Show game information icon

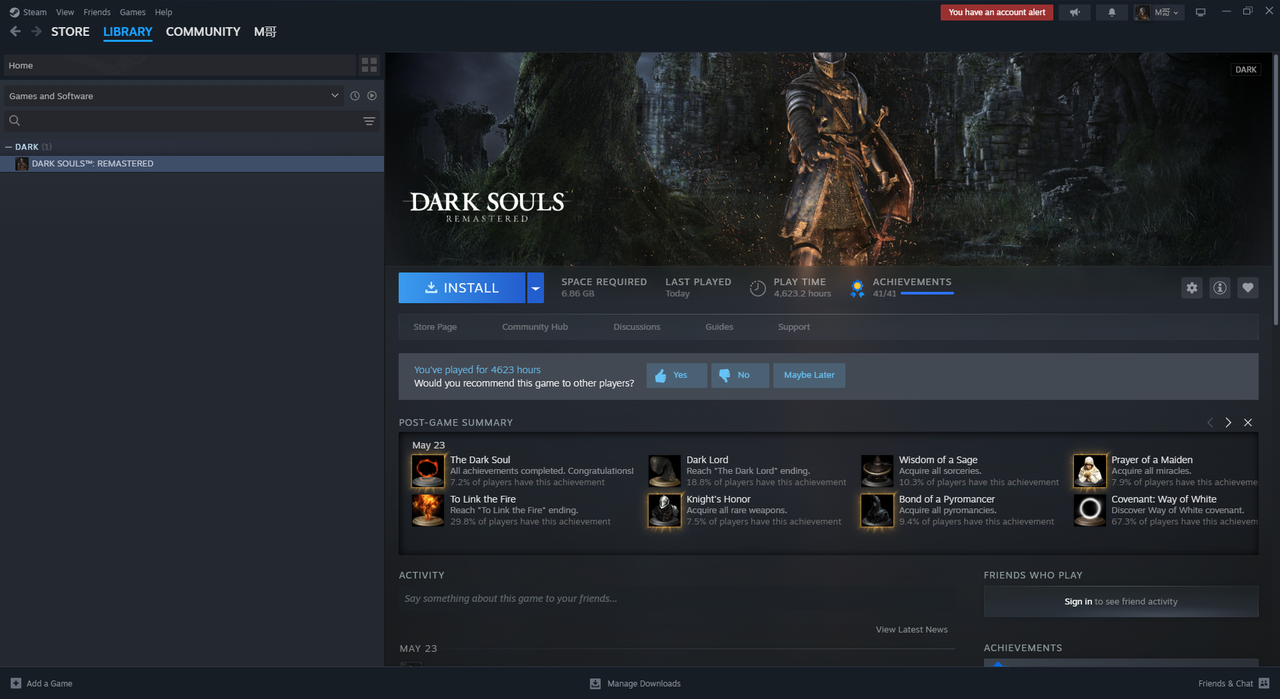[x=1220, y=288]
